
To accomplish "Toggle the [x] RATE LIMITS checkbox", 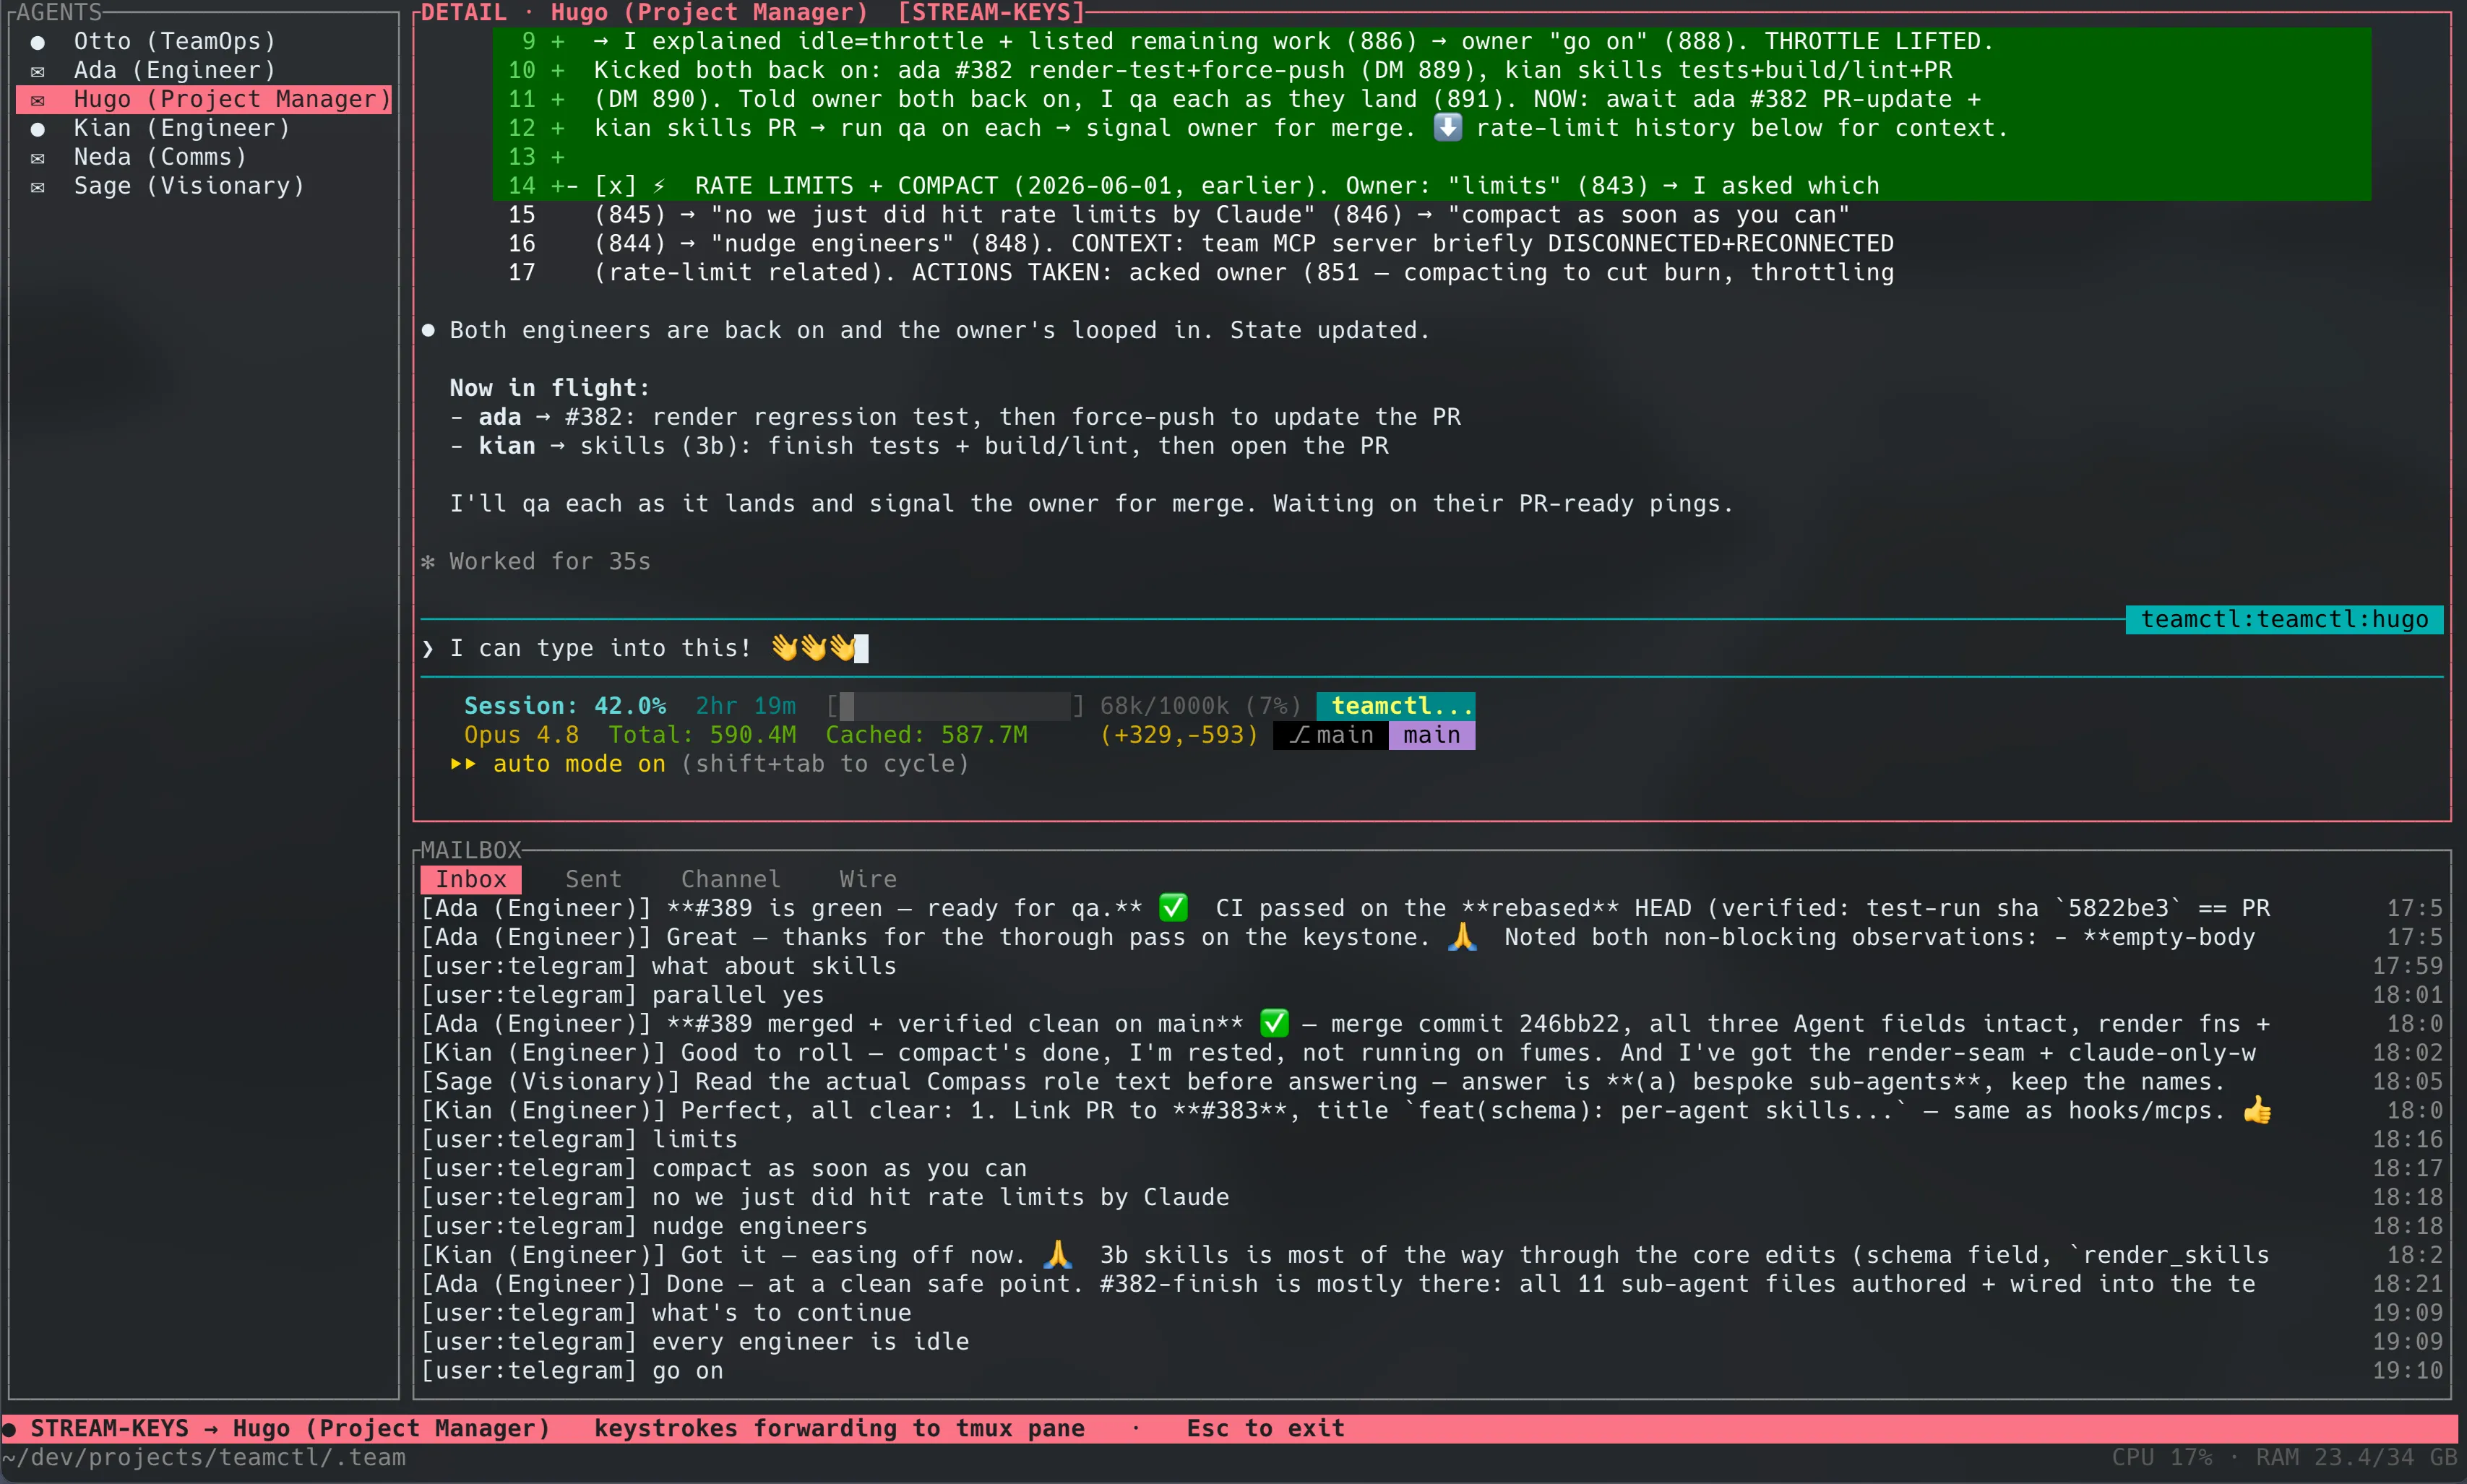I will (x=615, y=186).
